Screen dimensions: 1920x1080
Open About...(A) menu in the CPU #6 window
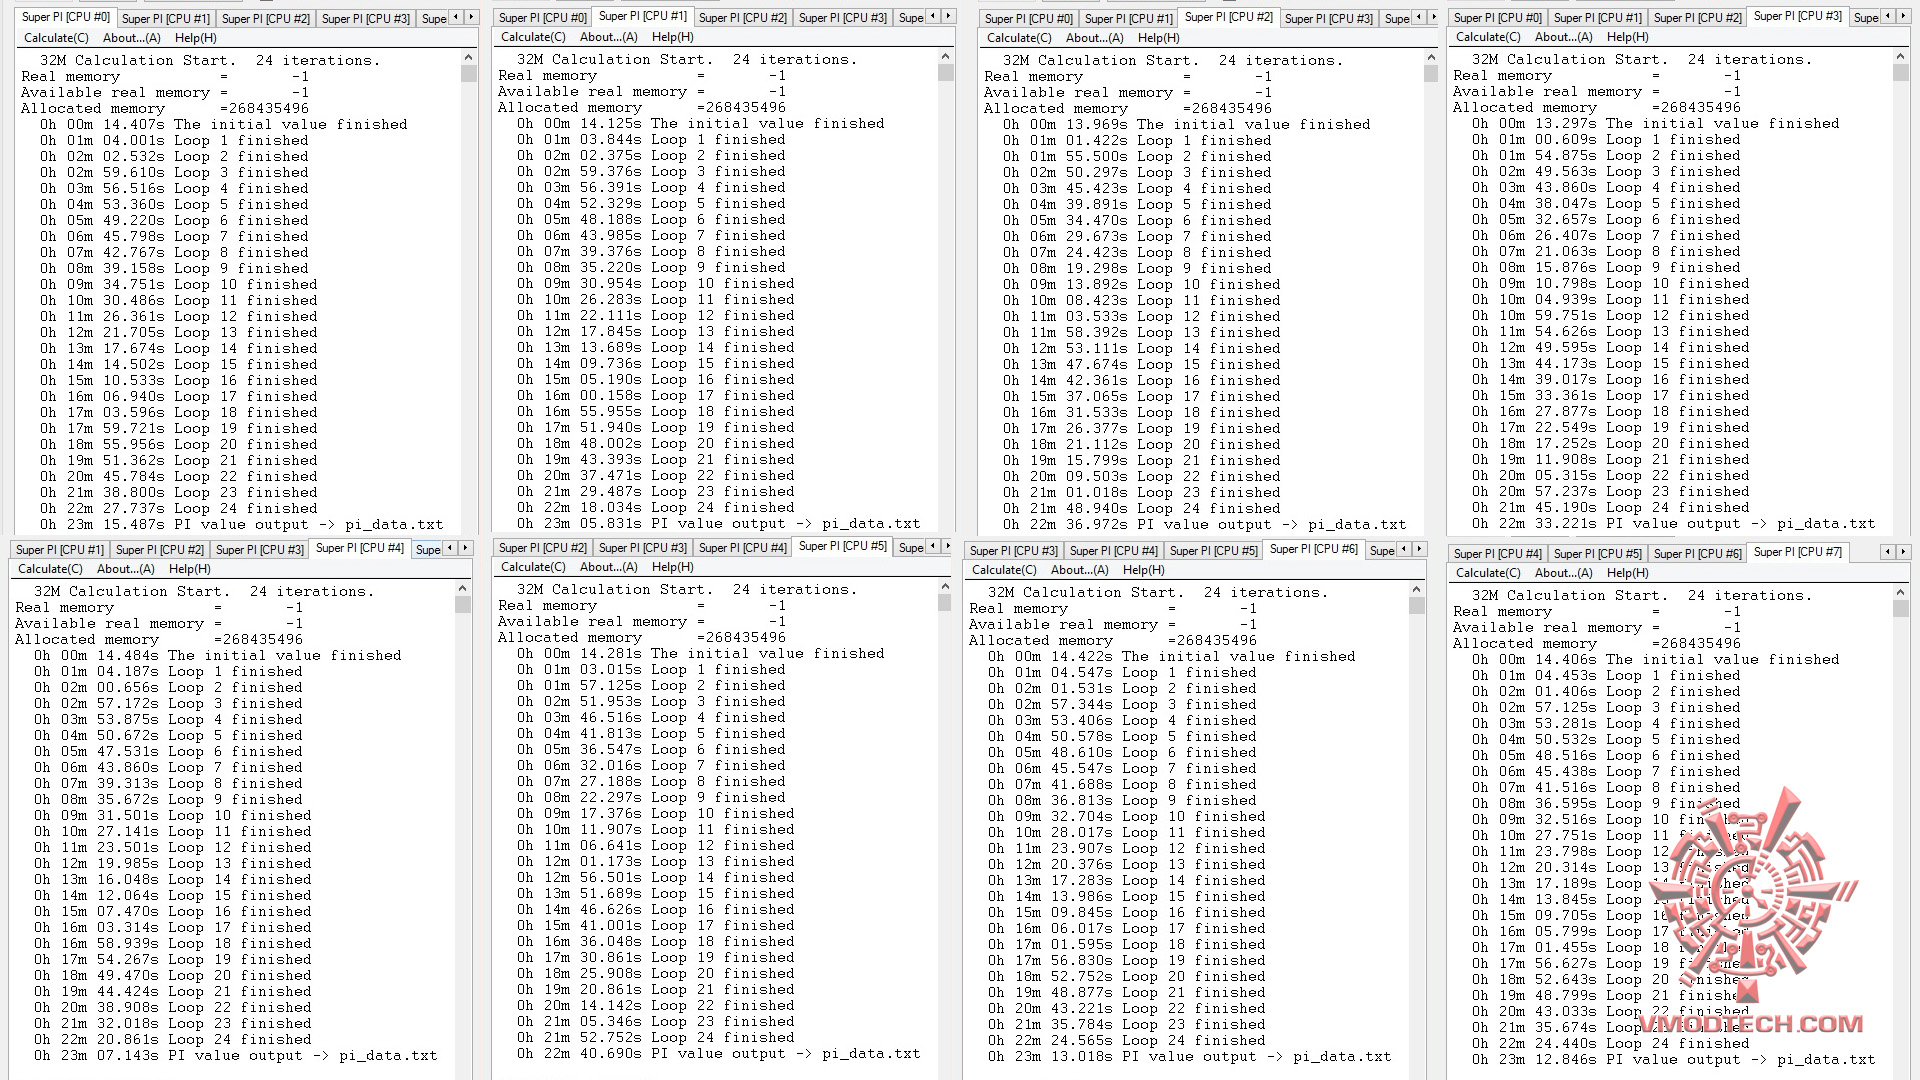pyautogui.click(x=1079, y=570)
